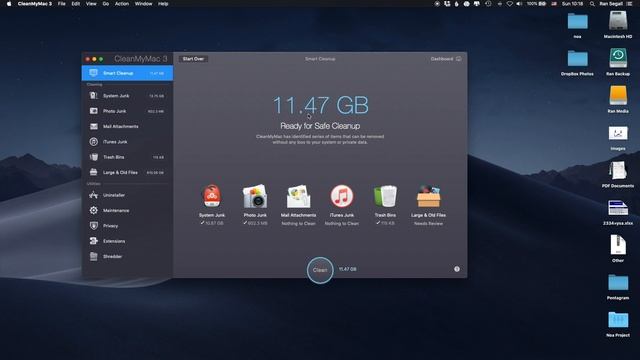Open Trash Bins in the sidebar

(127, 157)
